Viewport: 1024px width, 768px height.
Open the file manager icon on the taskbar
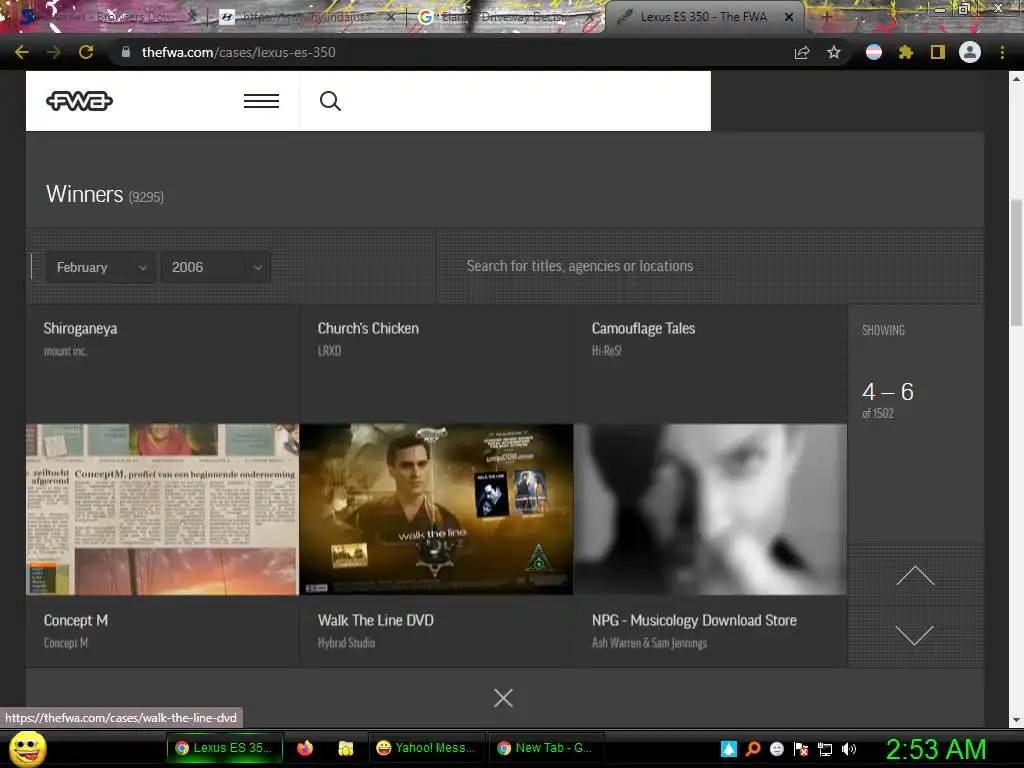345,748
